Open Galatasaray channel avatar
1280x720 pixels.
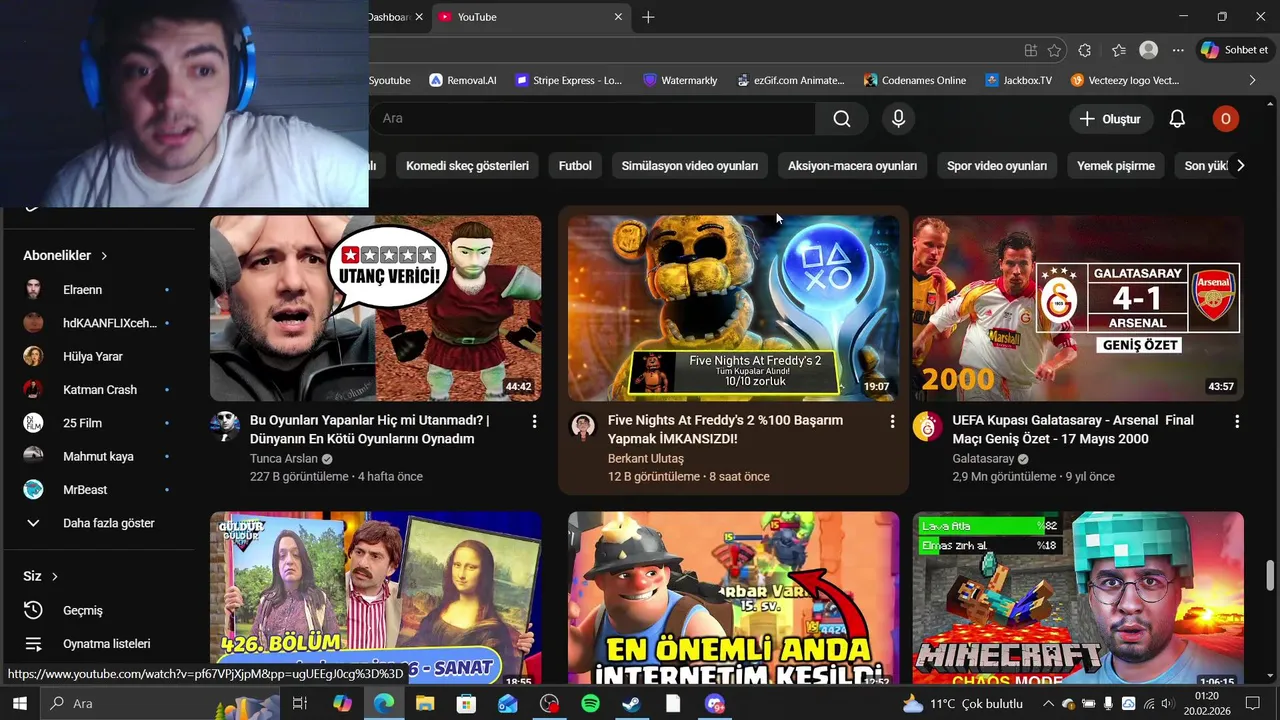[x=928, y=427]
